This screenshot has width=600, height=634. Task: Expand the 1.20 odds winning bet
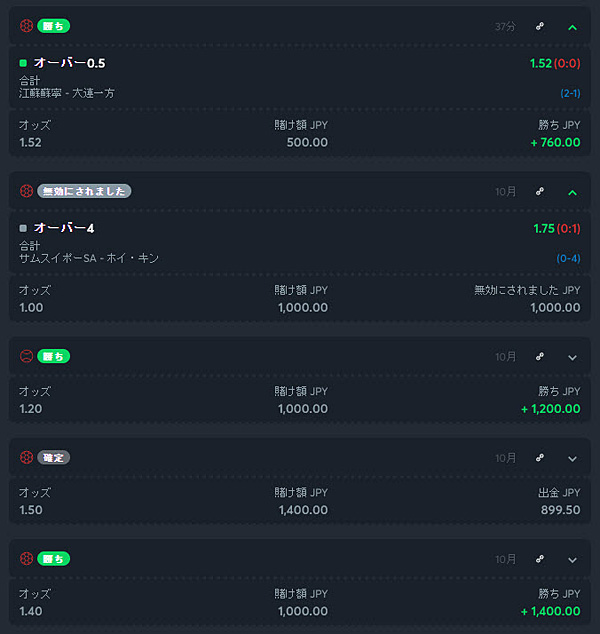pos(572,357)
